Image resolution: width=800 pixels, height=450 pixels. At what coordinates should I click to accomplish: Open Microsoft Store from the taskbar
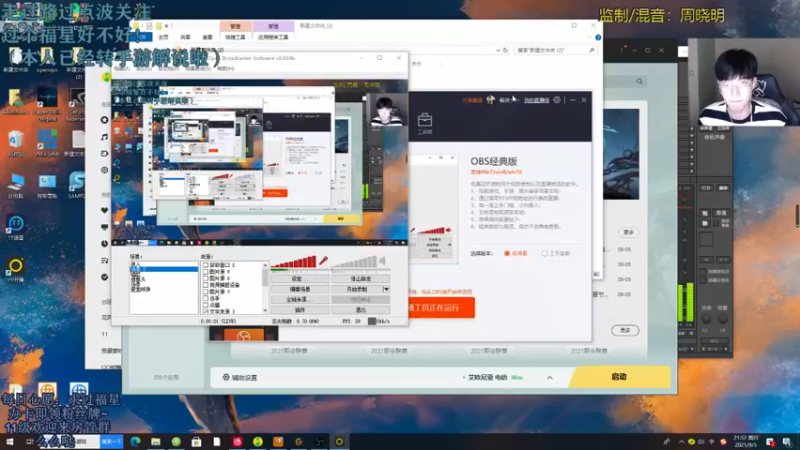coord(196,442)
